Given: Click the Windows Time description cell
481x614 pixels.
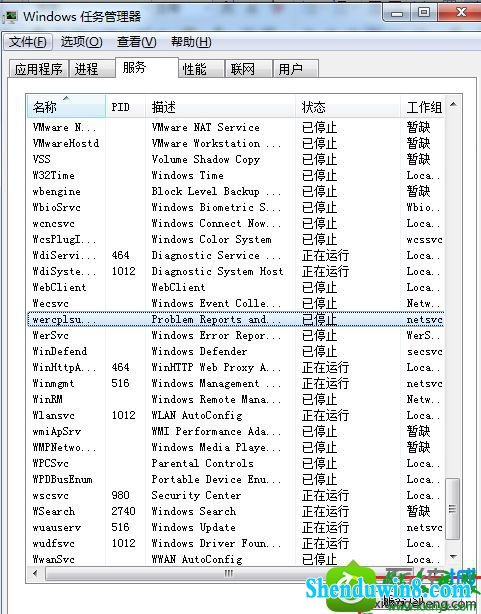Looking at the screenshot, I should coord(188,175).
